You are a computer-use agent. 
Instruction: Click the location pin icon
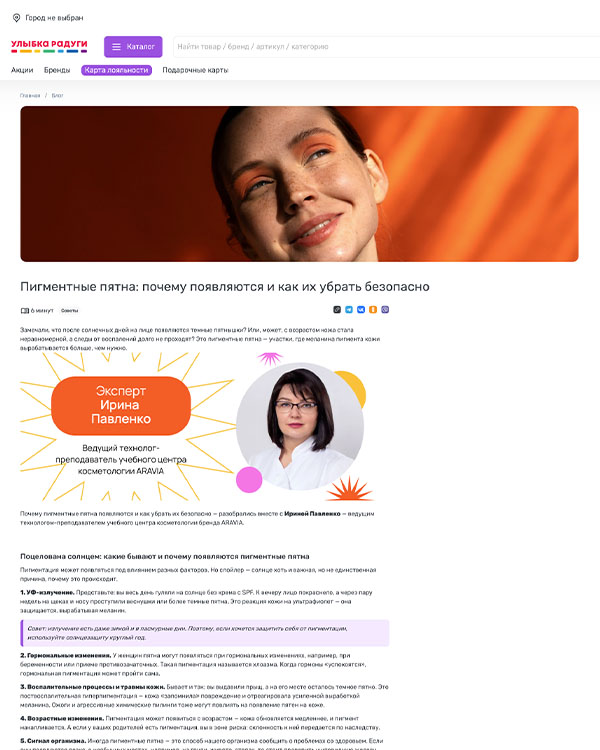[x=16, y=18]
